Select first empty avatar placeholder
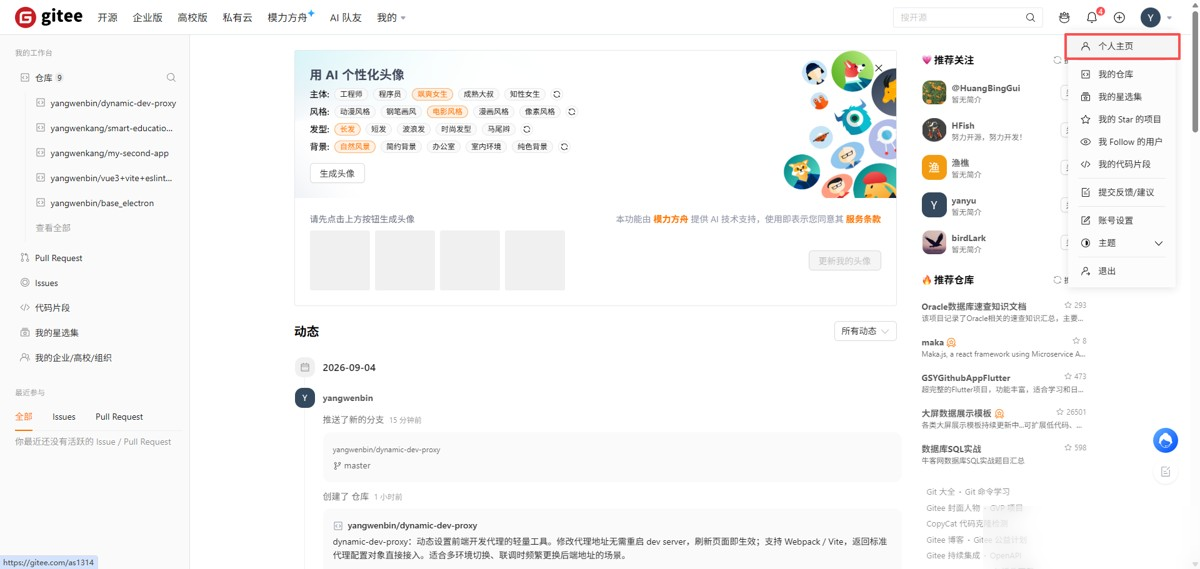This screenshot has width=1200, height=569. pos(340,260)
